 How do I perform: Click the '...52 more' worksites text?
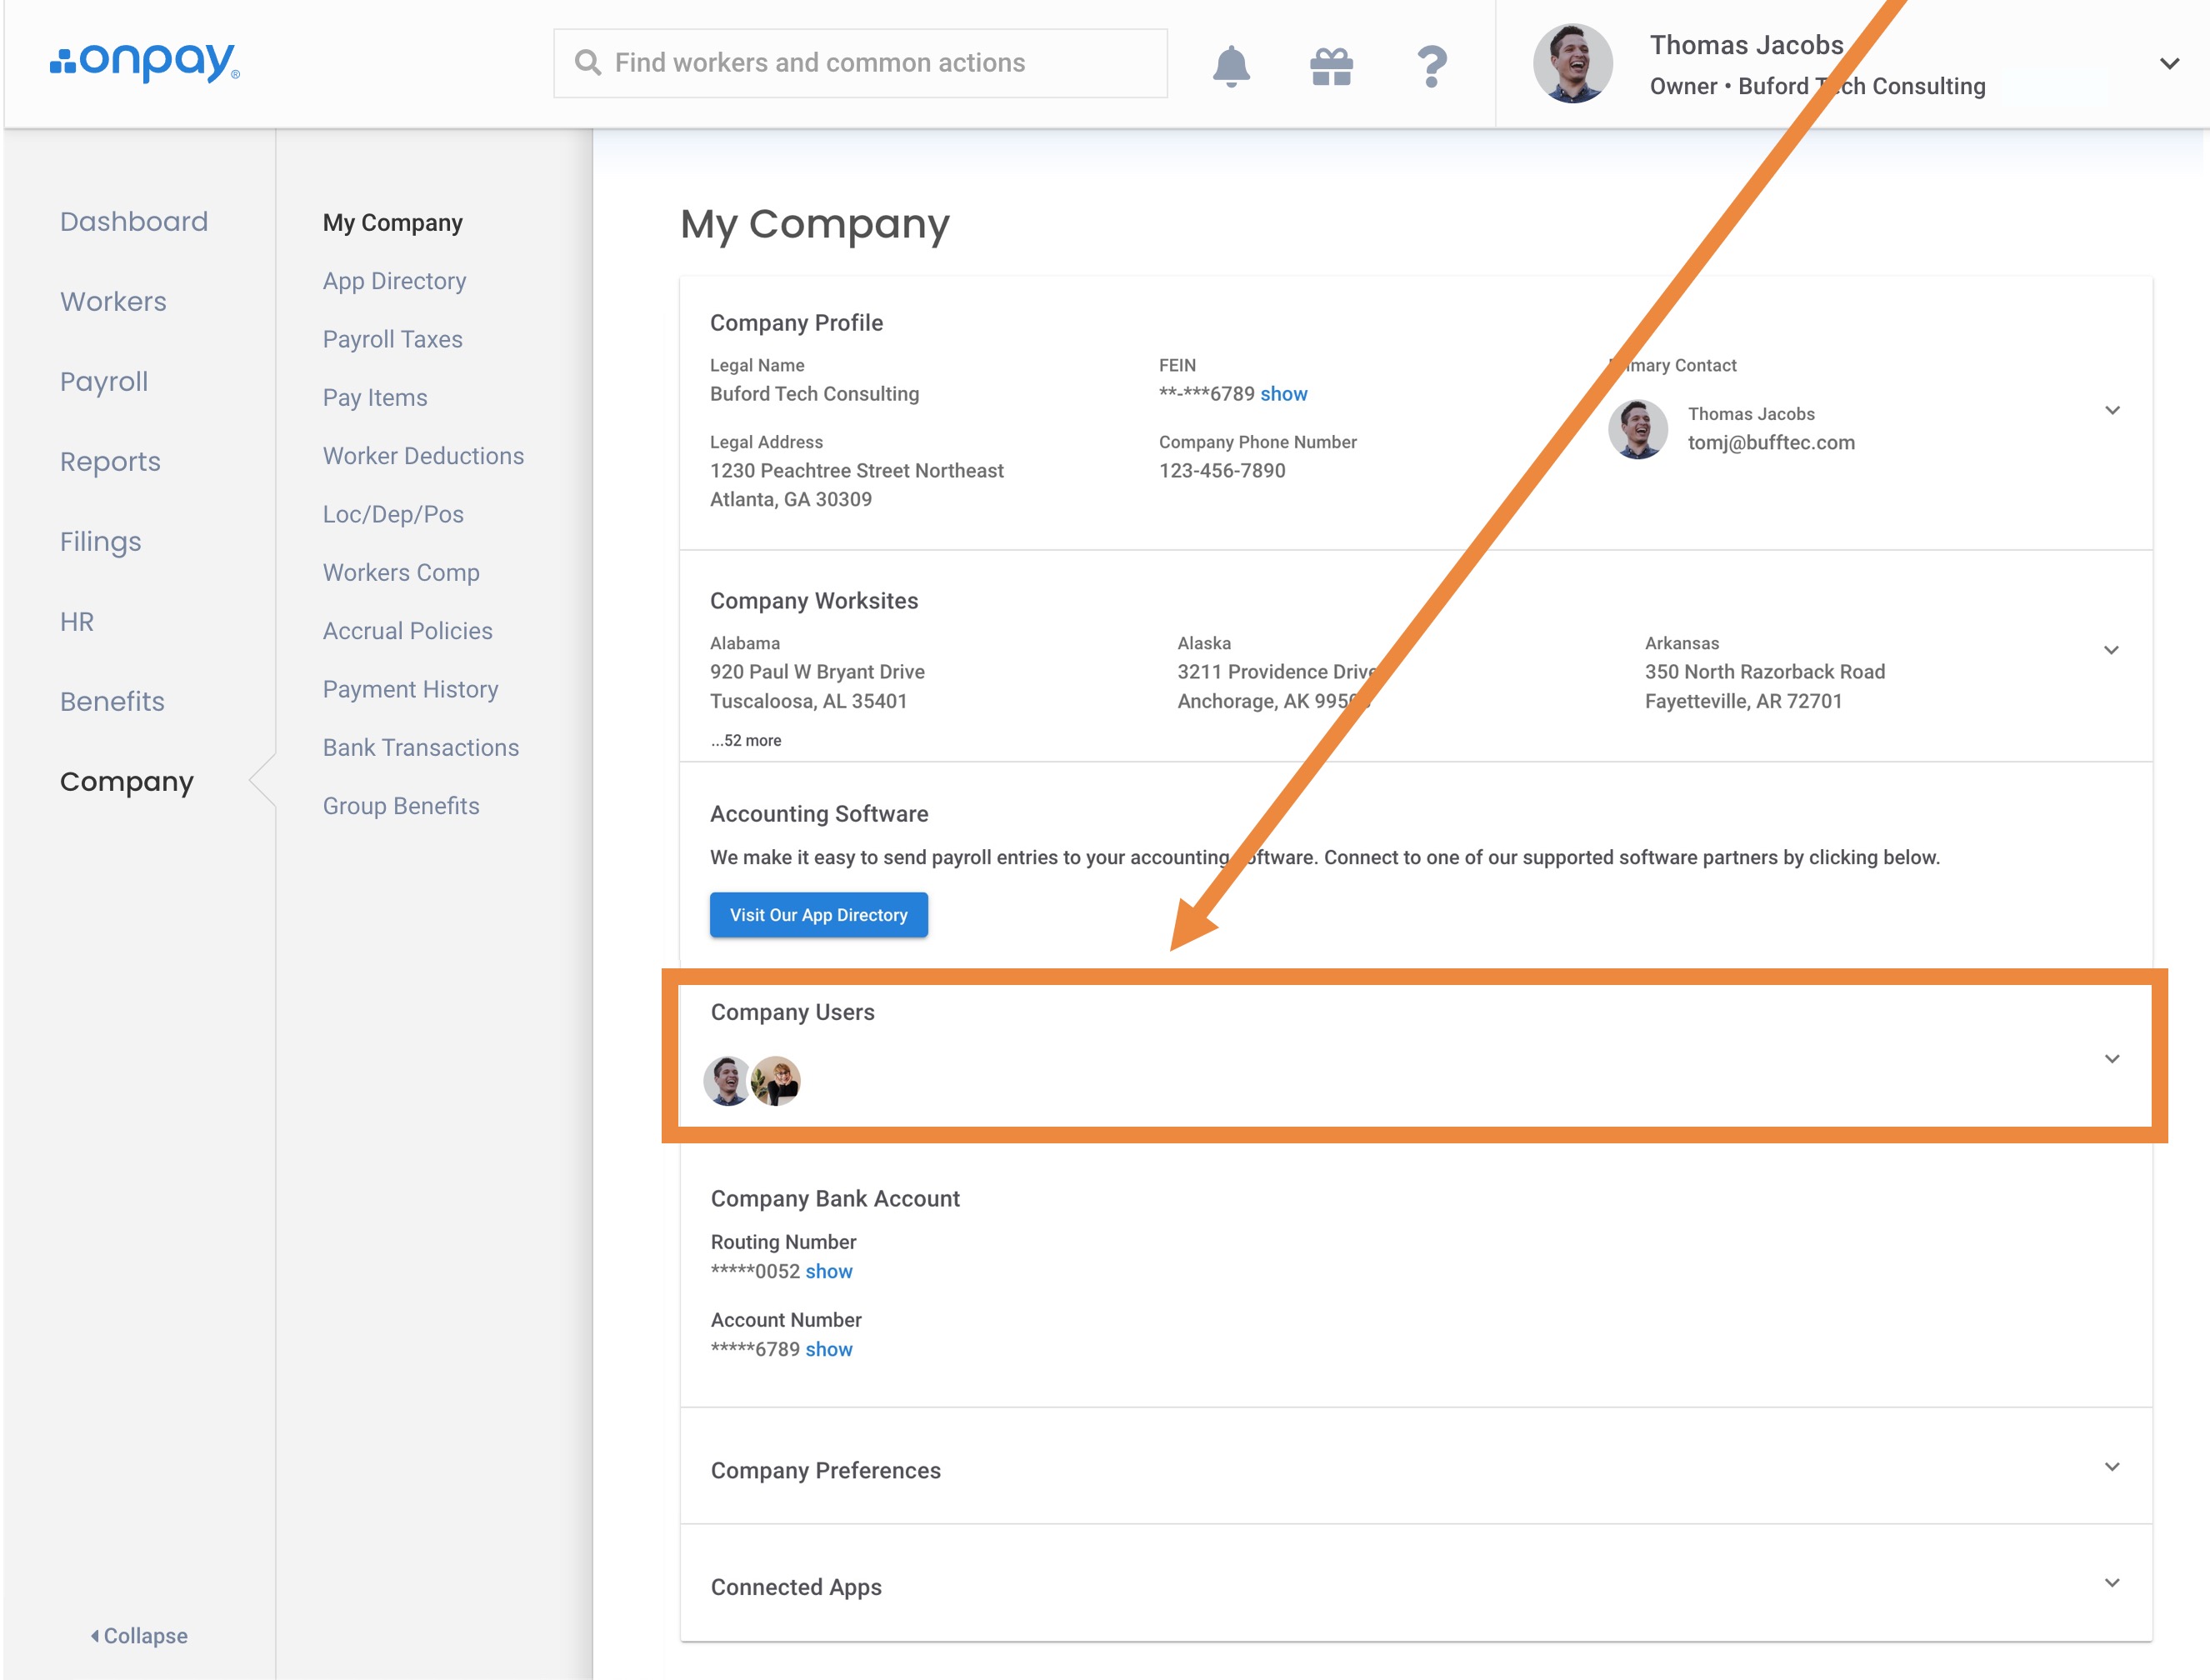click(746, 740)
